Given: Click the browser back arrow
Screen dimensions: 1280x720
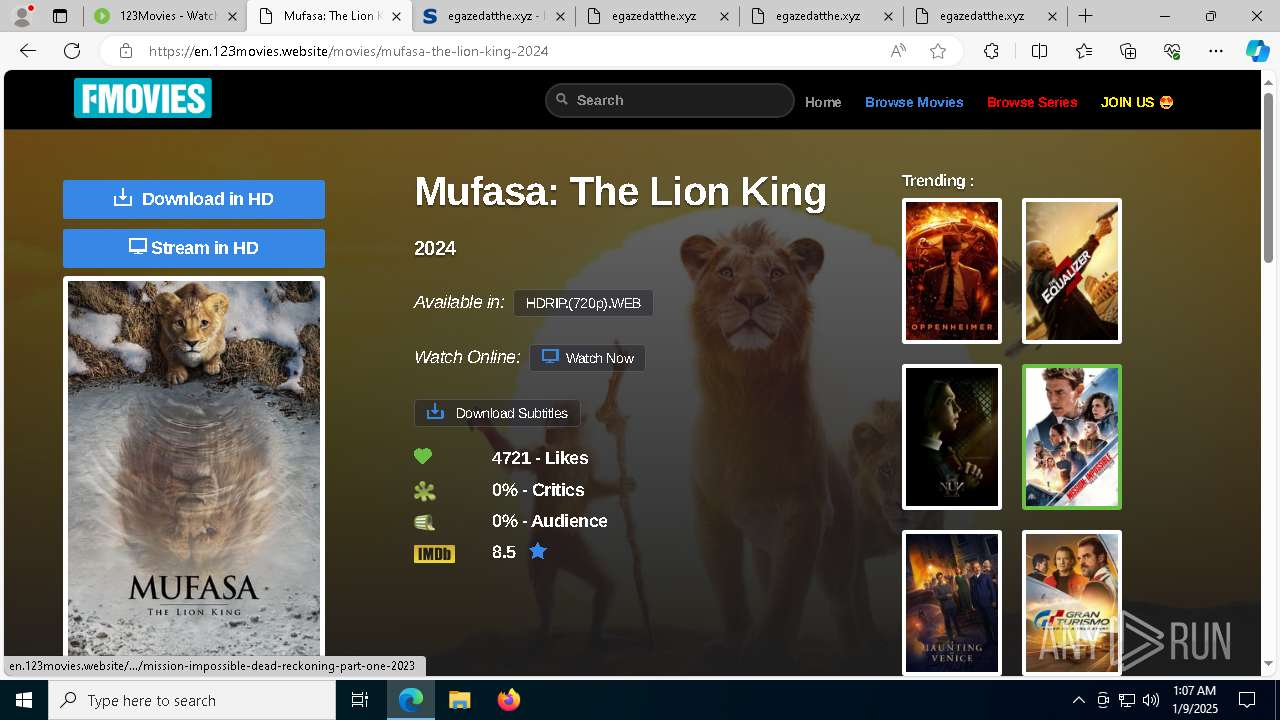Looking at the screenshot, I should [x=28, y=51].
